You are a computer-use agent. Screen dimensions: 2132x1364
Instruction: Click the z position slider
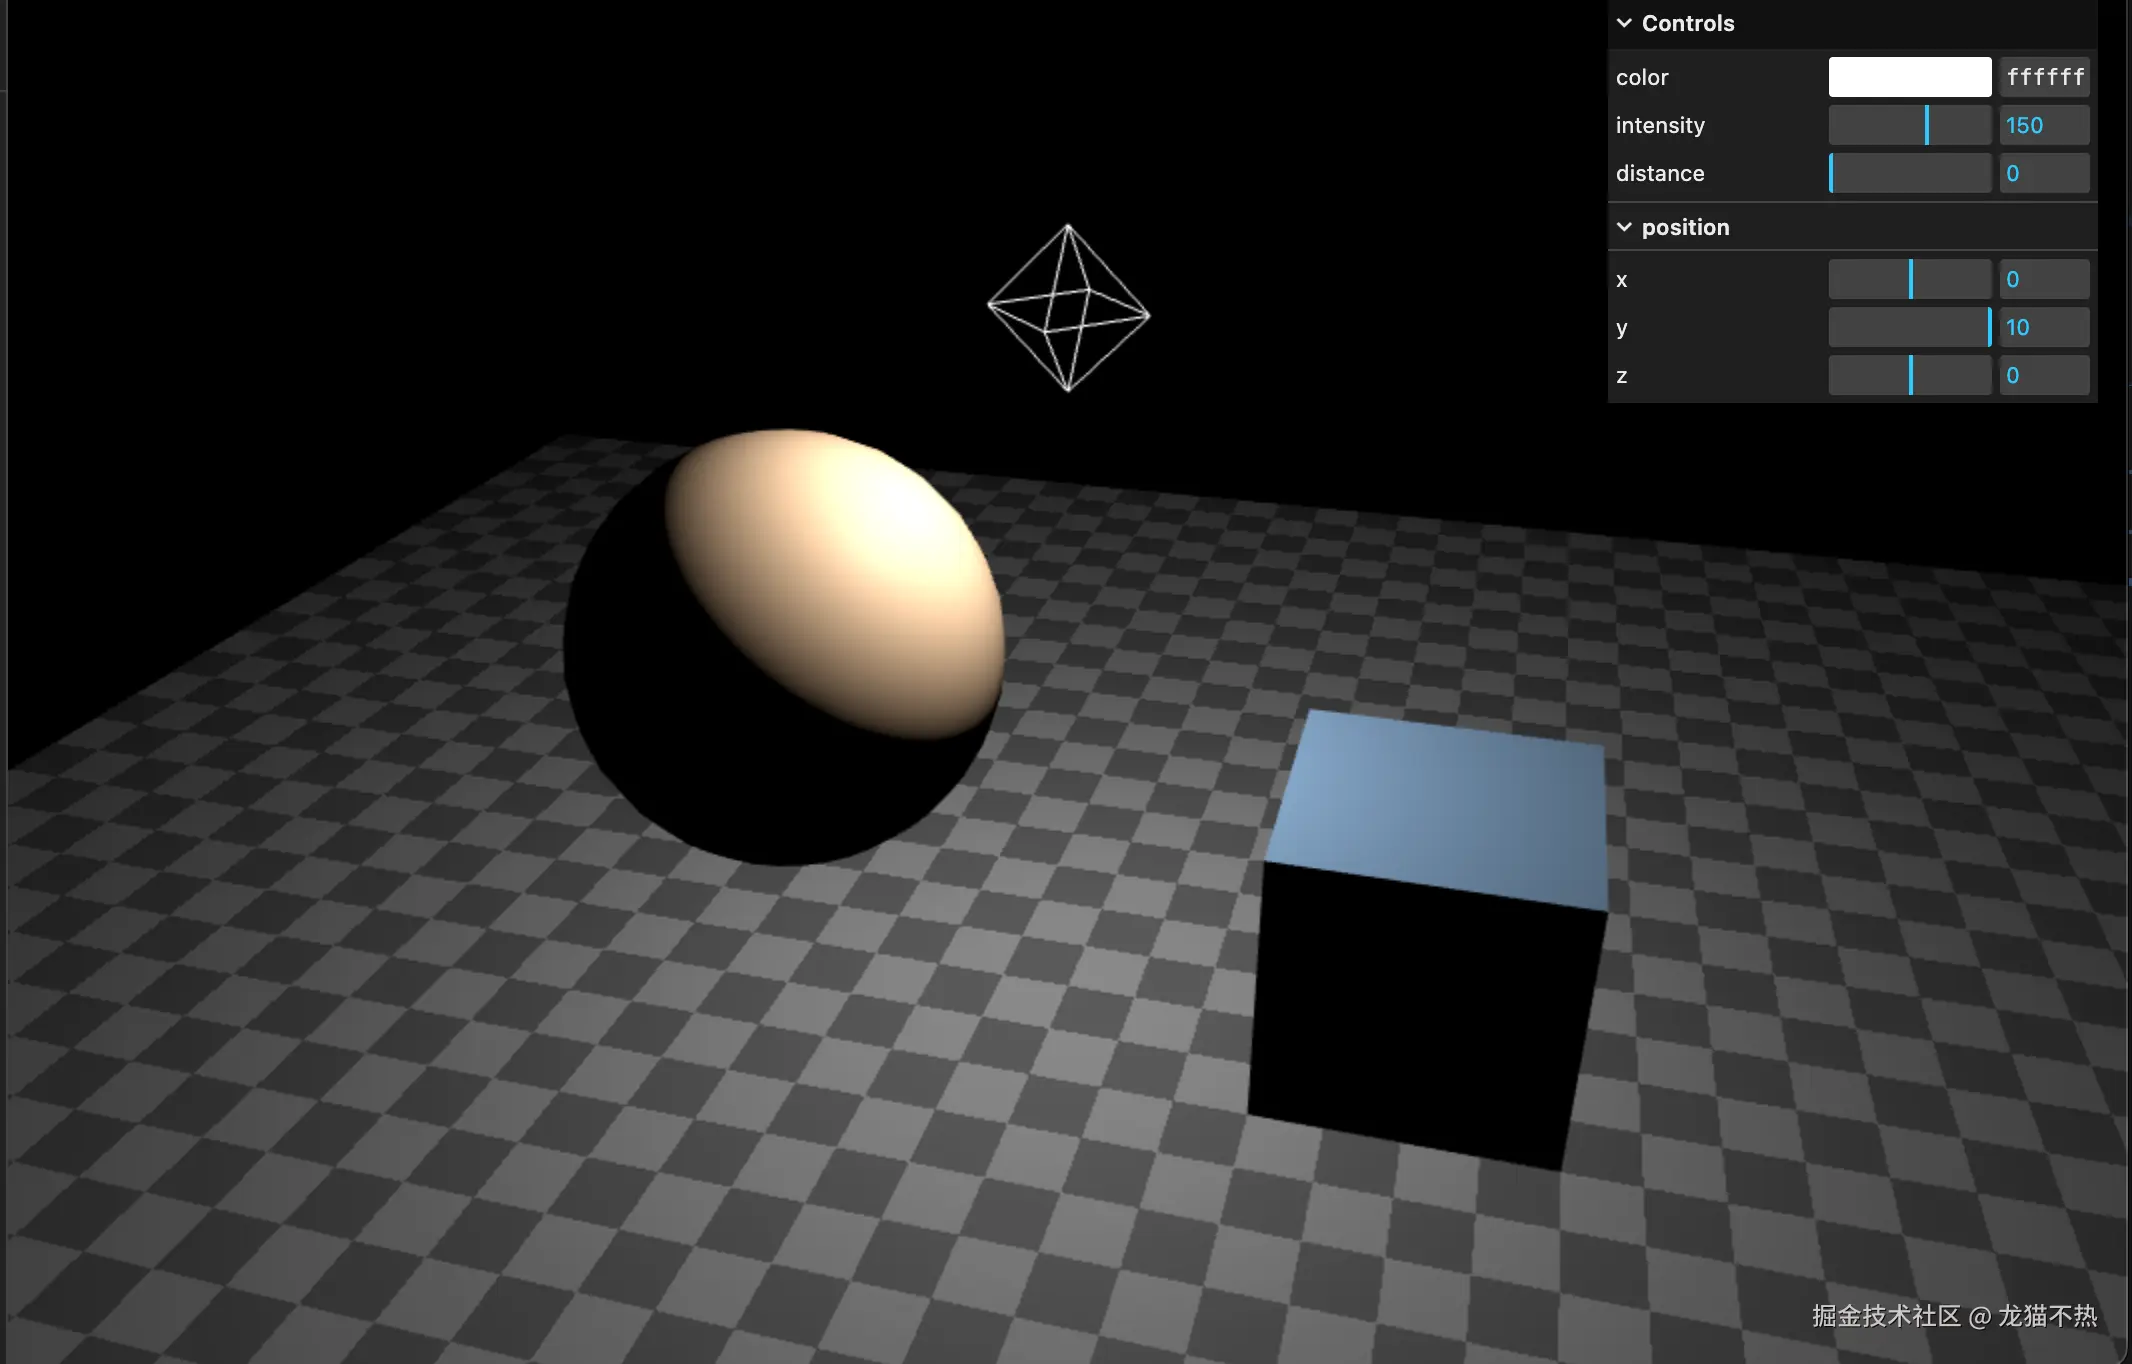click(1909, 375)
